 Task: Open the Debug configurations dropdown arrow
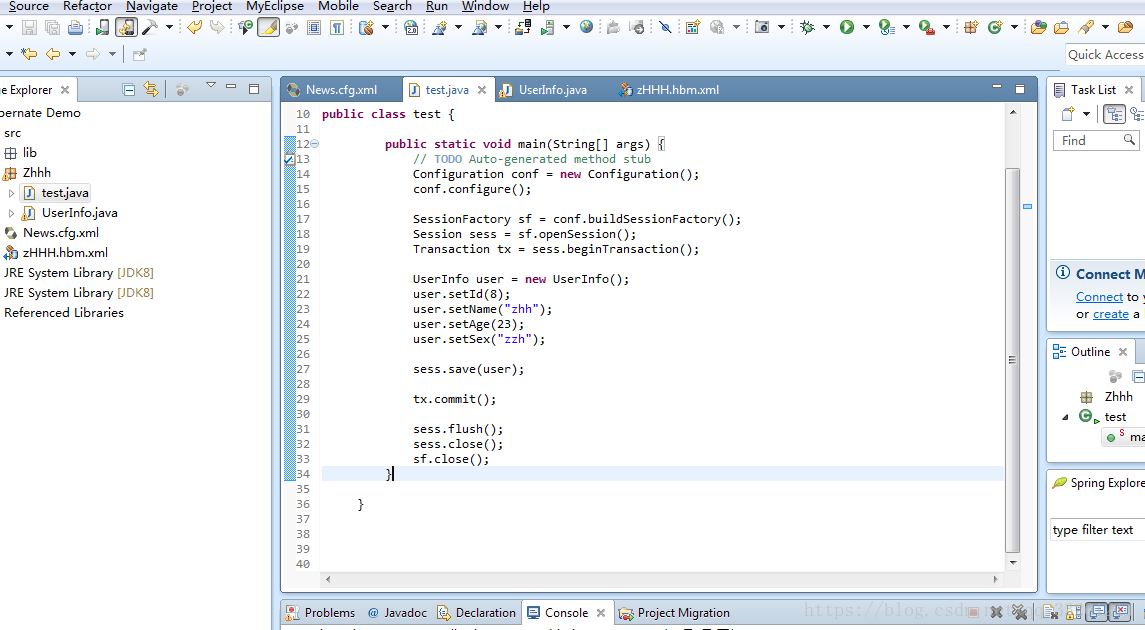coord(827,28)
